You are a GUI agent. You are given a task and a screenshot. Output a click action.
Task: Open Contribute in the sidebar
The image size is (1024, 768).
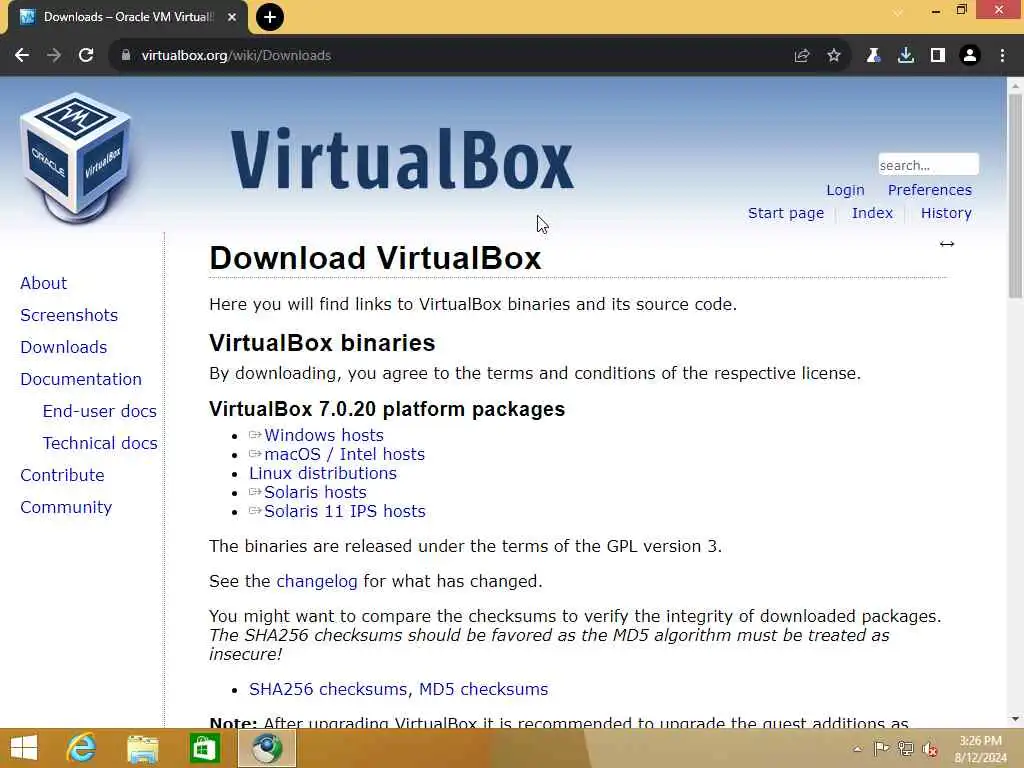pos(62,475)
